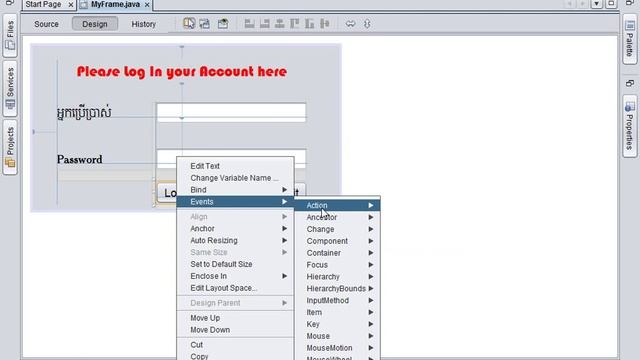Viewport: 640px width, 360px height.
Task: Toggle horizontal resizability icon
Action: point(350,24)
